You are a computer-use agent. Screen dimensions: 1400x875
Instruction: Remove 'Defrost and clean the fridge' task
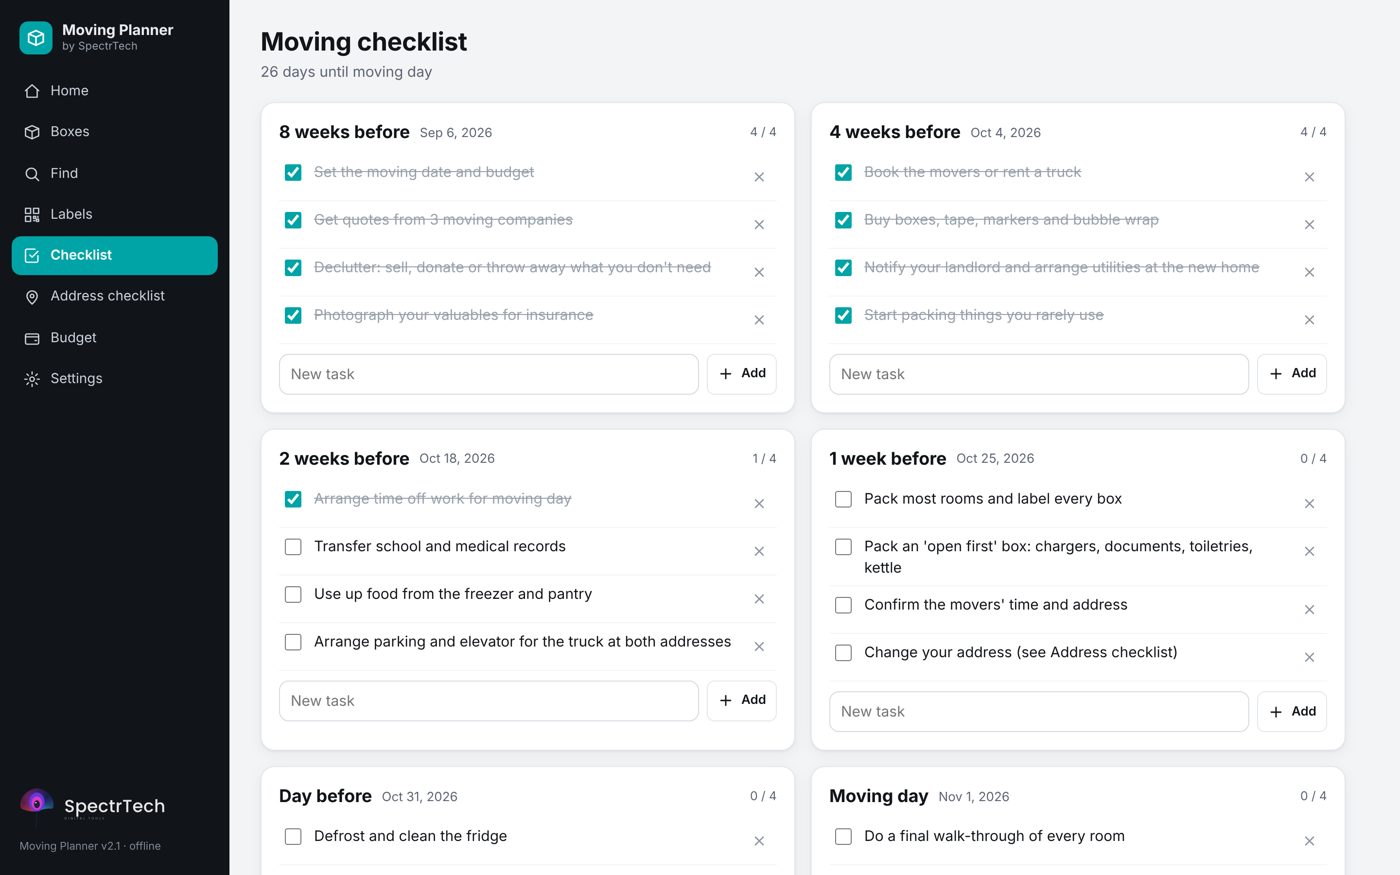click(x=759, y=841)
